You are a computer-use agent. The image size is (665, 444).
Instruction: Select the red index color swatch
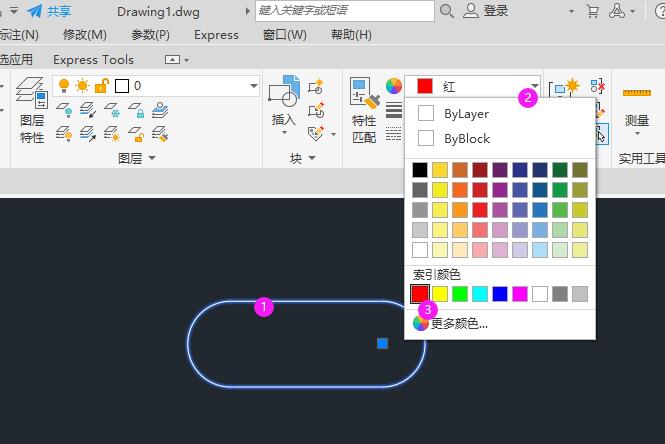(420, 294)
